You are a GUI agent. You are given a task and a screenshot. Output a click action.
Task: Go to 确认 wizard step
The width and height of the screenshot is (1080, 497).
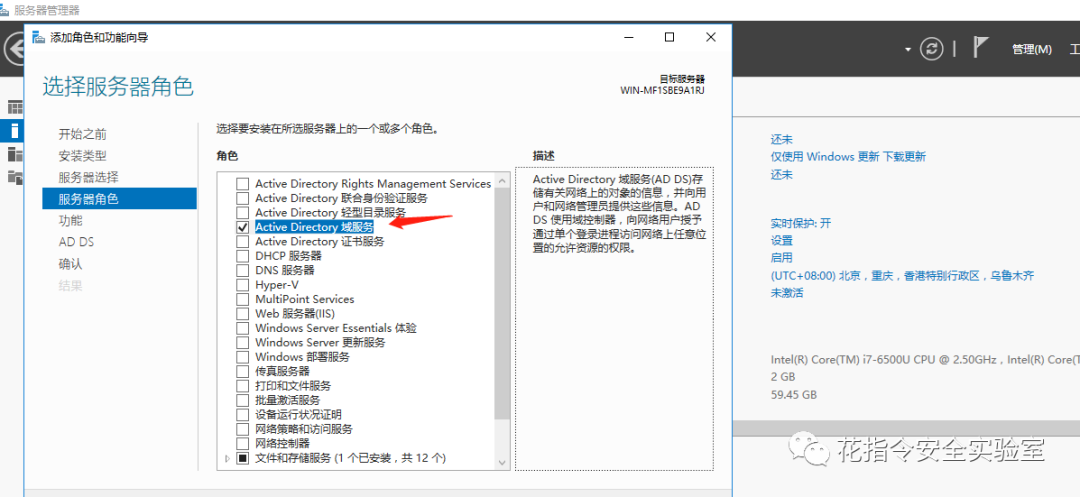70,264
